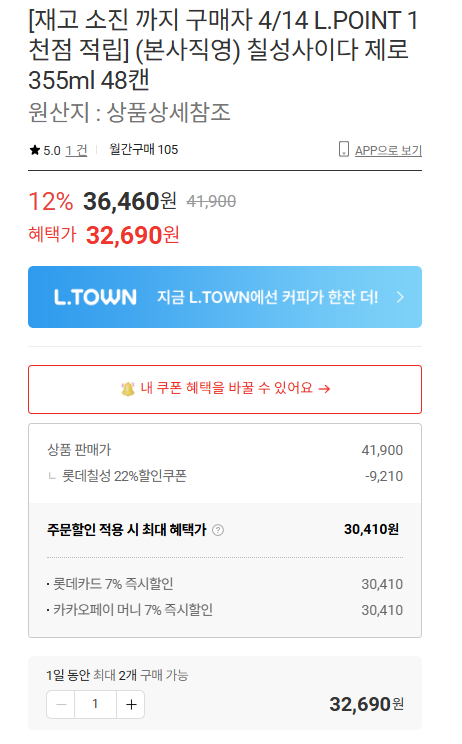Click the L.TOWN logo in blue banner

(x=95, y=297)
